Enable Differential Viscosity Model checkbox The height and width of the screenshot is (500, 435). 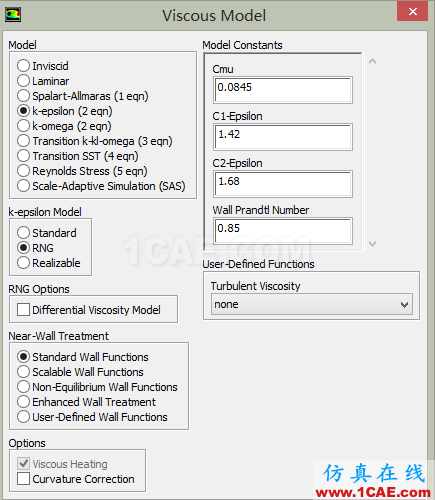click(23, 310)
